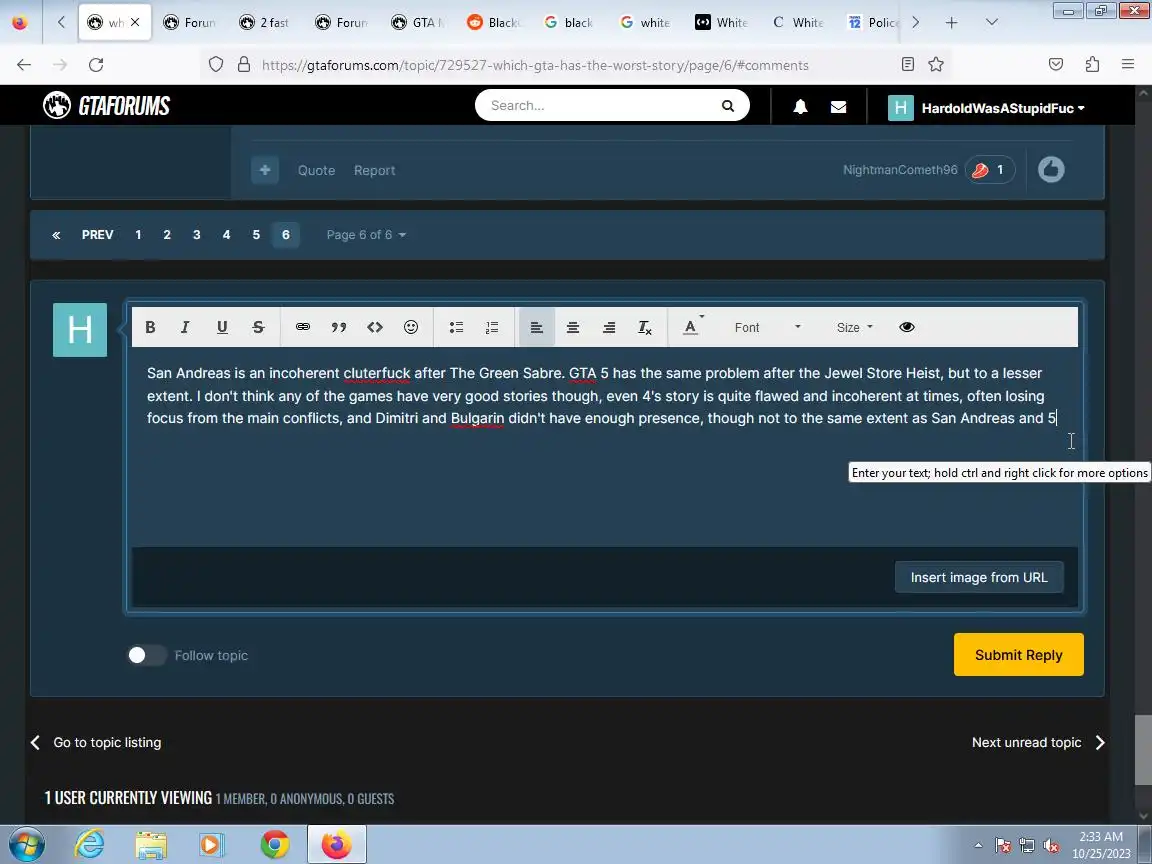Viewport: 1152px width, 864px height.
Task: Launch Chrome from the taskbar
Action: (274, 845)
